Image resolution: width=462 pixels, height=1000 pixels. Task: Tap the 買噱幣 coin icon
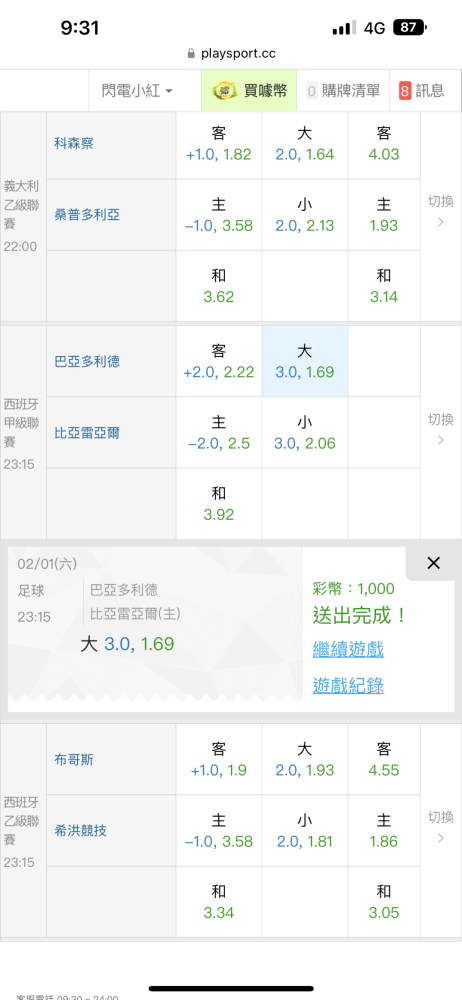[x=223, y=91]
